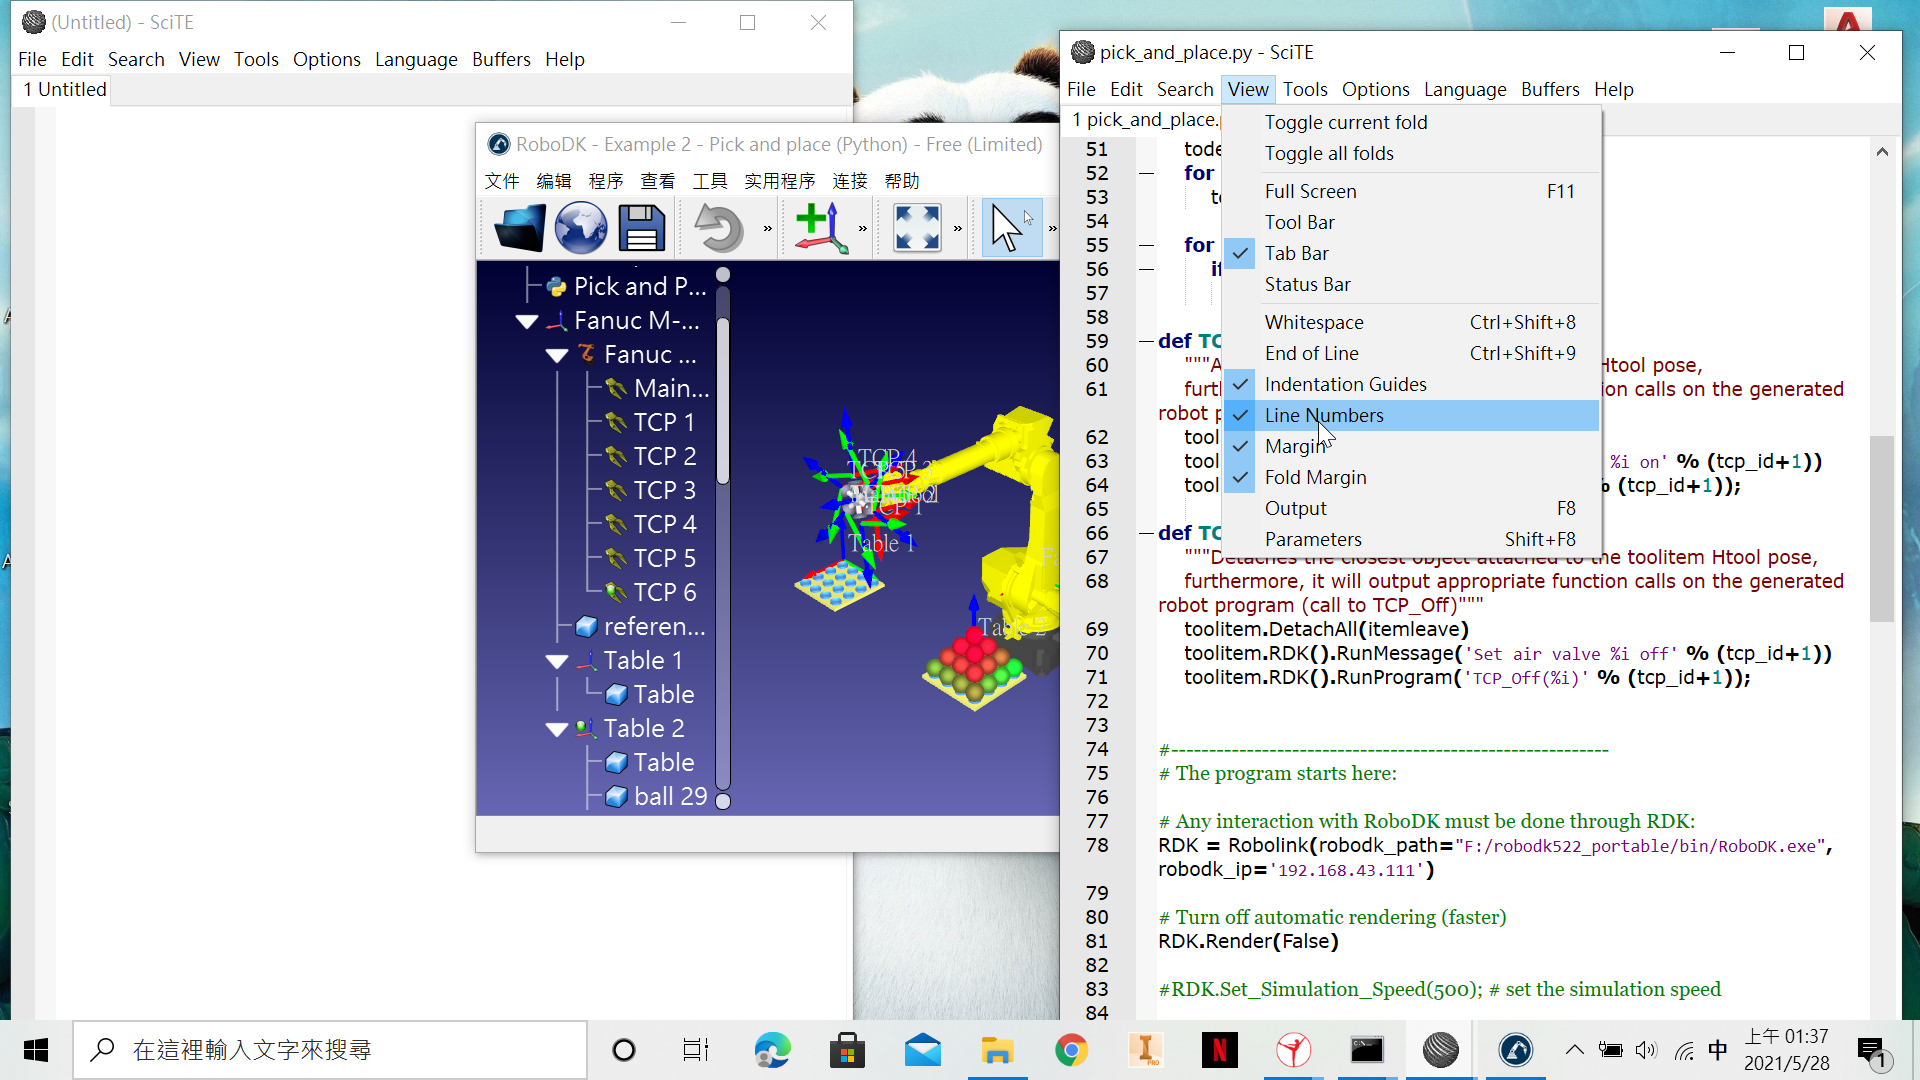Collapse the Table 1 frame node
Screen dimensions: 1920x1080
557,661
